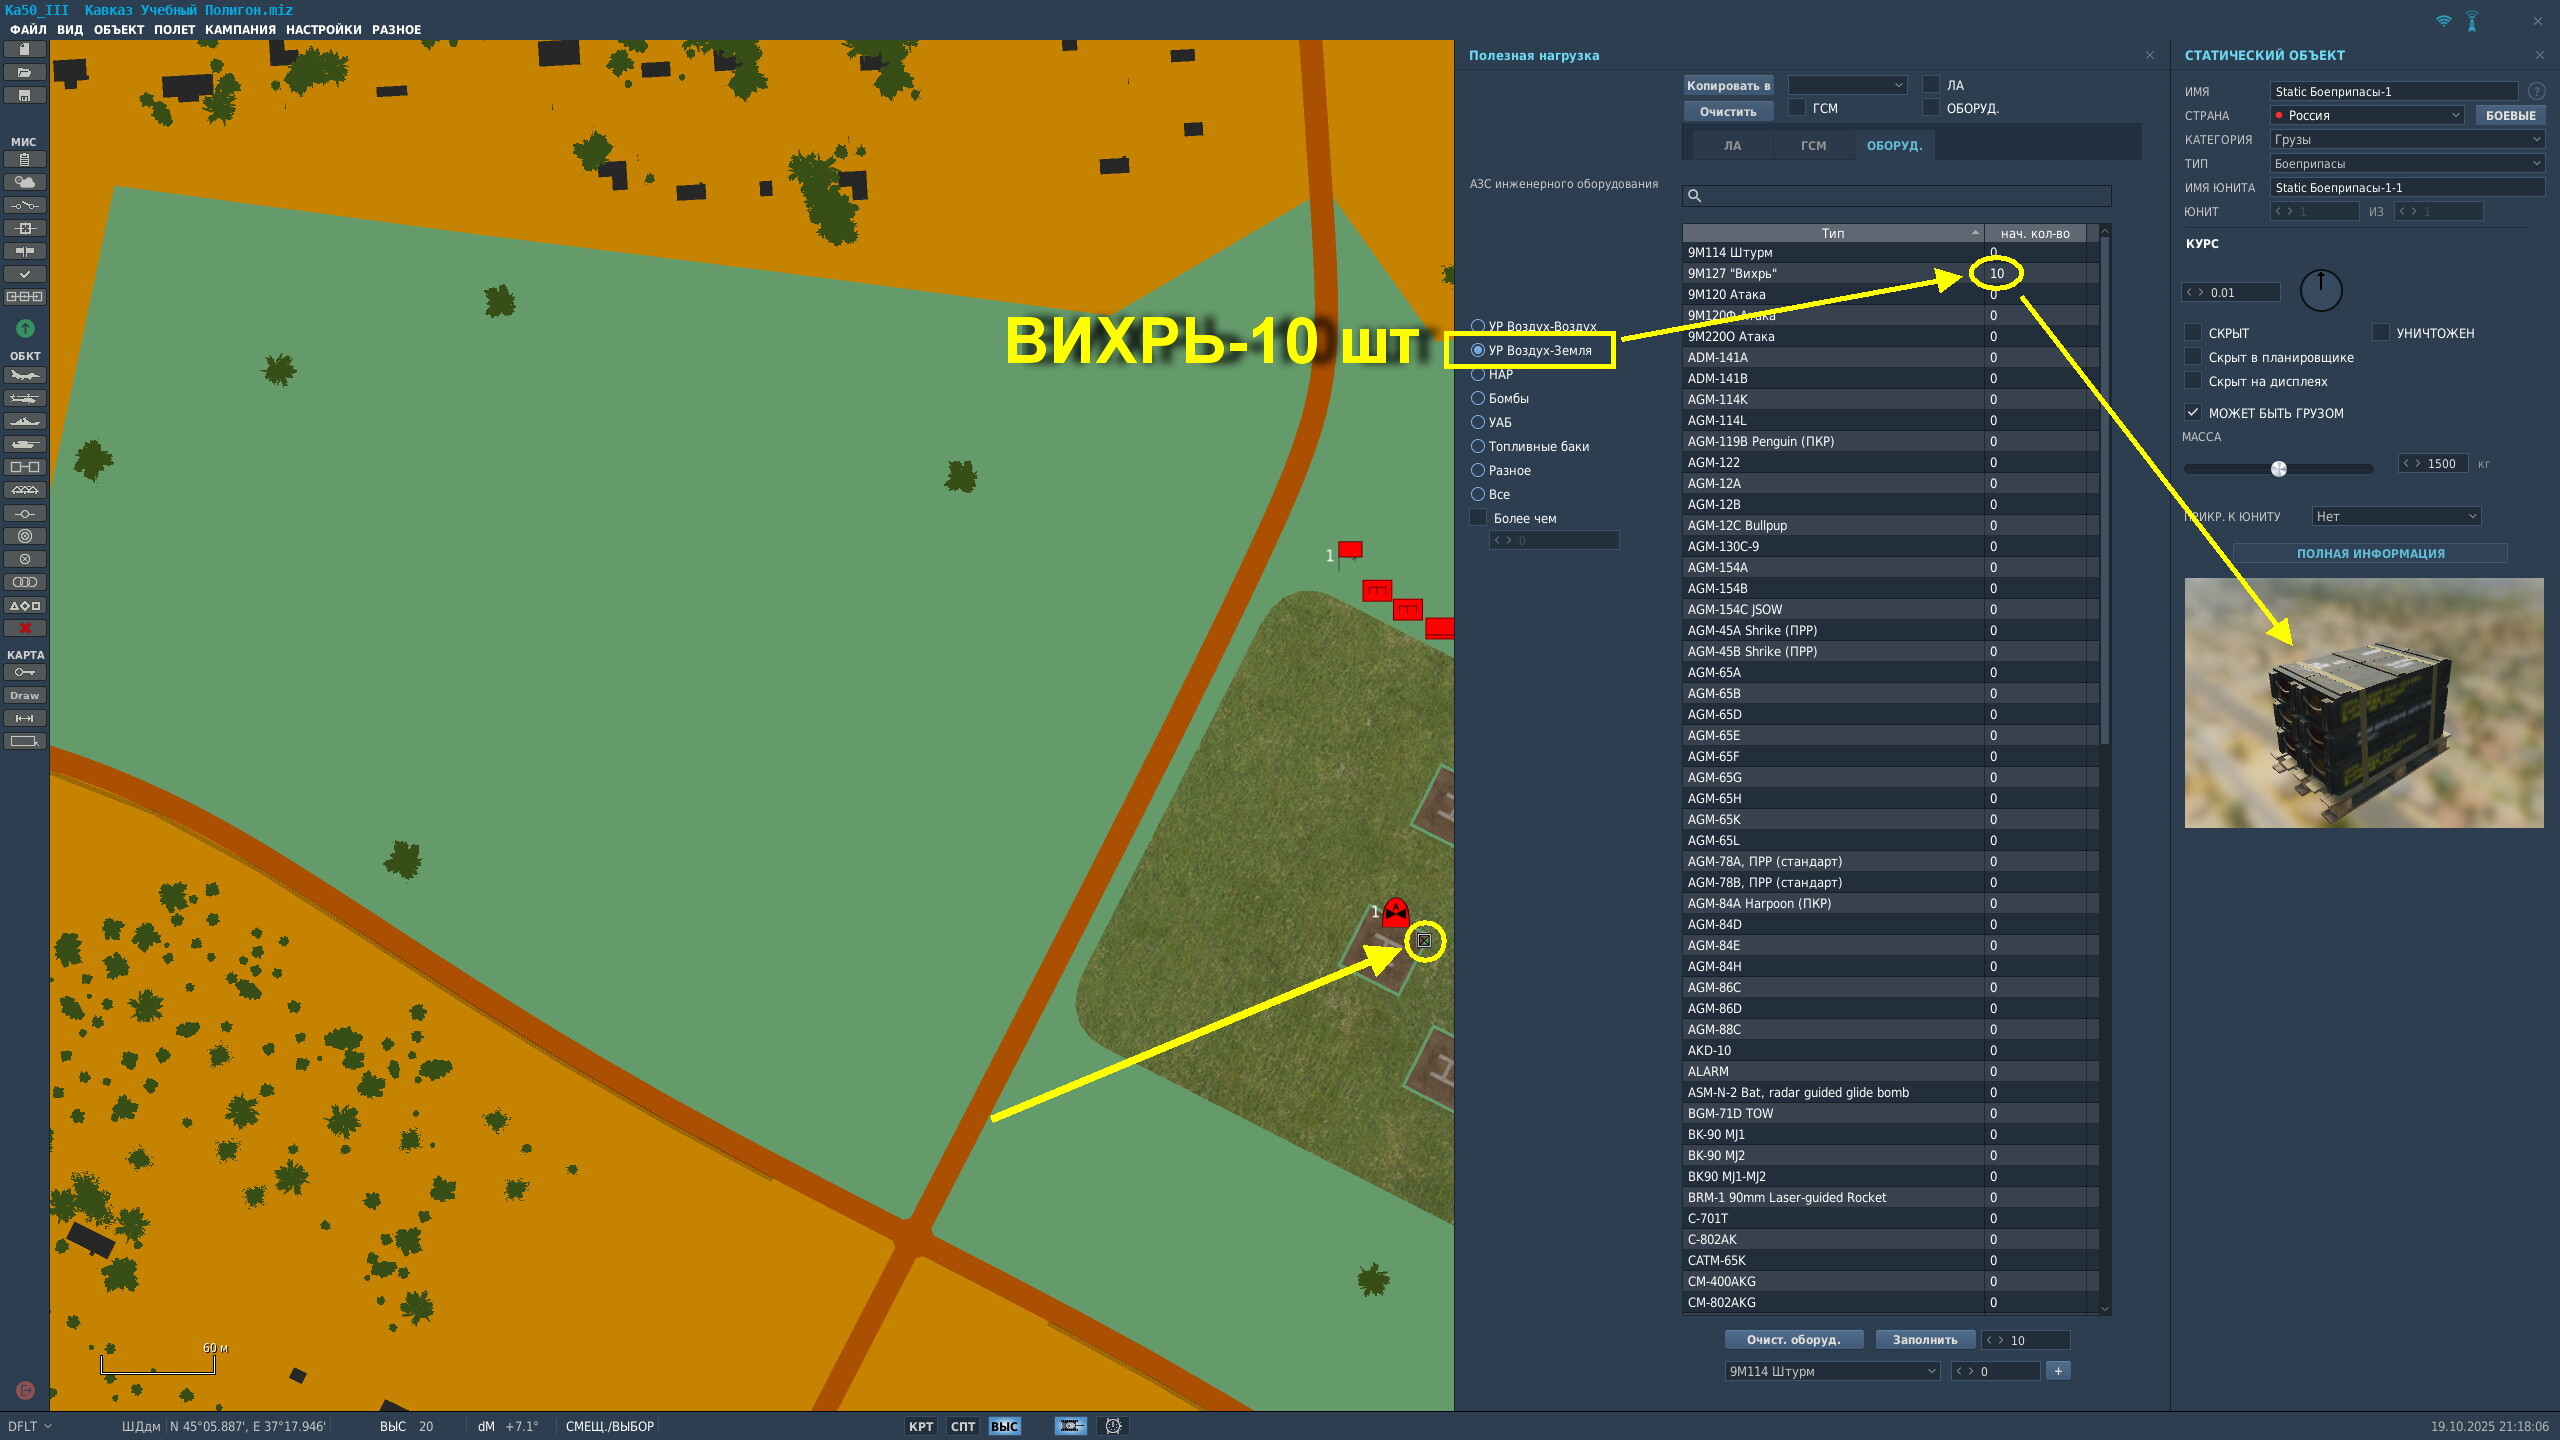Select the ground vehicle tank tool
The width and height of the screenshot is (2560, 1440).
(25, 445)
